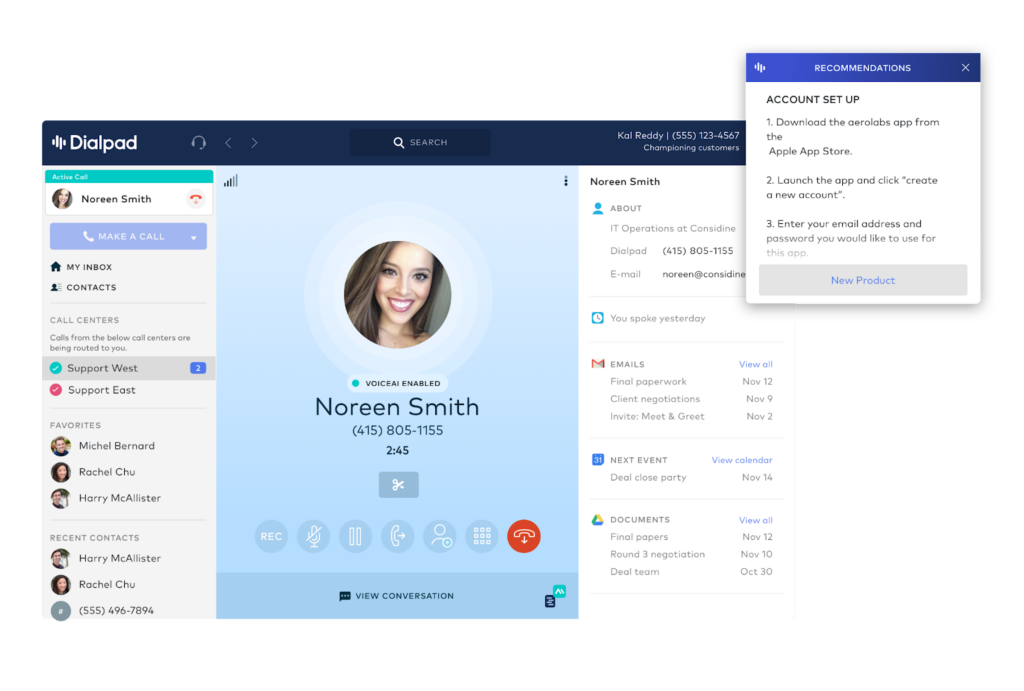Image resolution: width=1024 pixels, height=691 pixels.
Task: Click the clock icon by You spoke yesterday
Action: point(598,318)
